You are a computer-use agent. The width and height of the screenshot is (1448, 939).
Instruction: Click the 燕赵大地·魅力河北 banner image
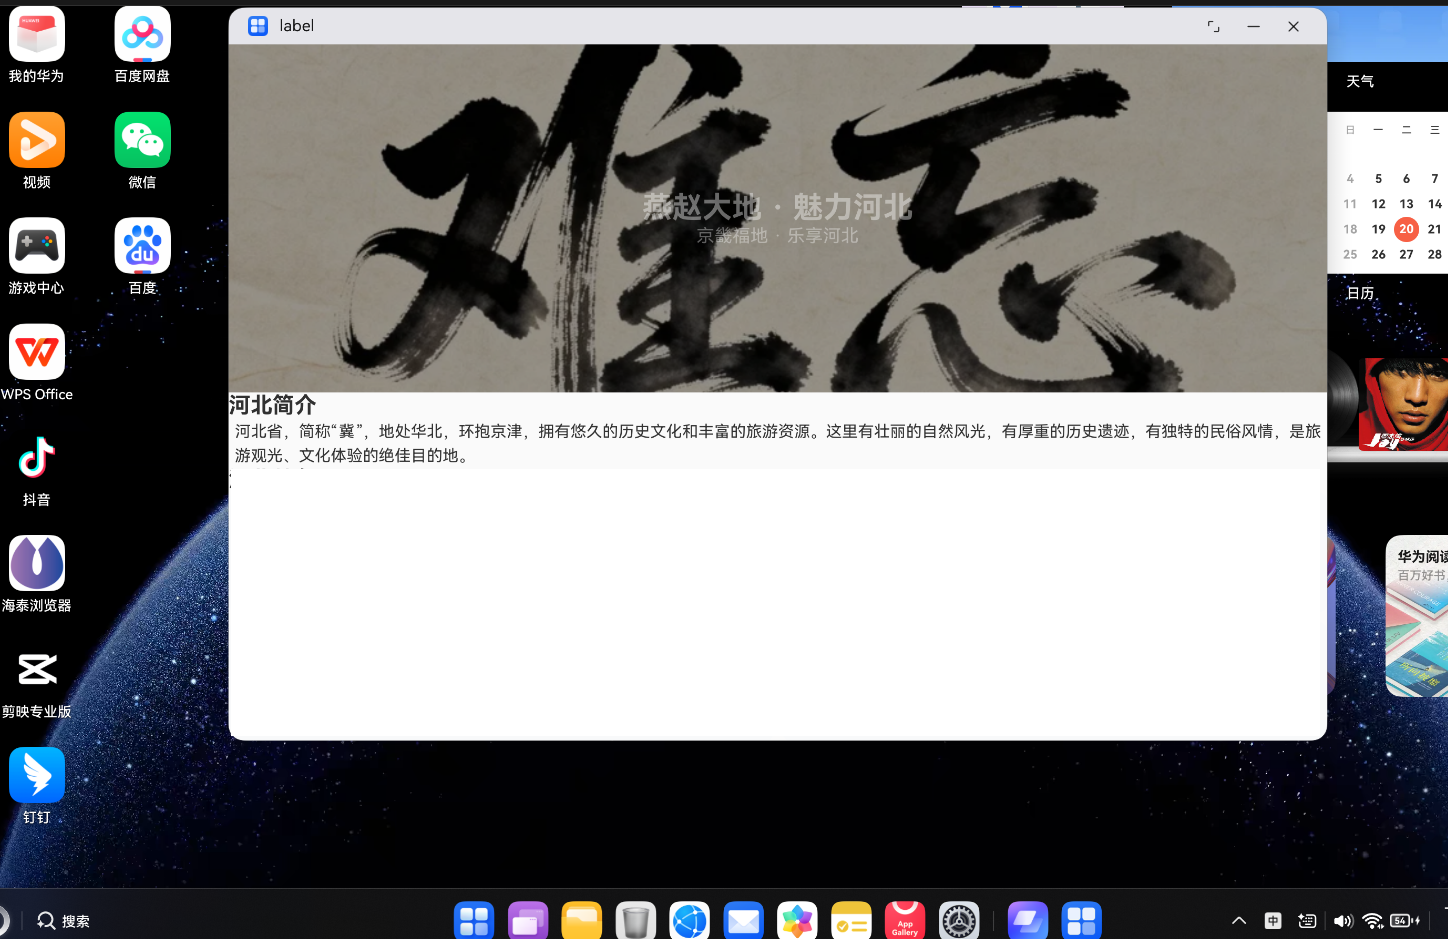(x=778, y=218)
